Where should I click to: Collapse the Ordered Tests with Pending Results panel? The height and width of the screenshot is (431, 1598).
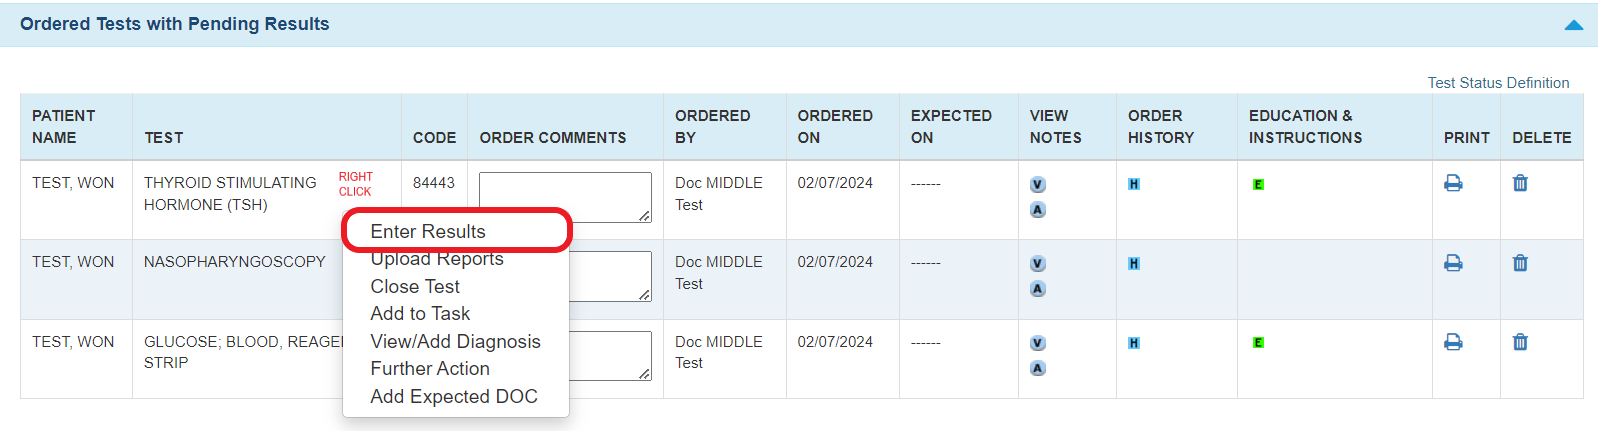(1573, 25)
